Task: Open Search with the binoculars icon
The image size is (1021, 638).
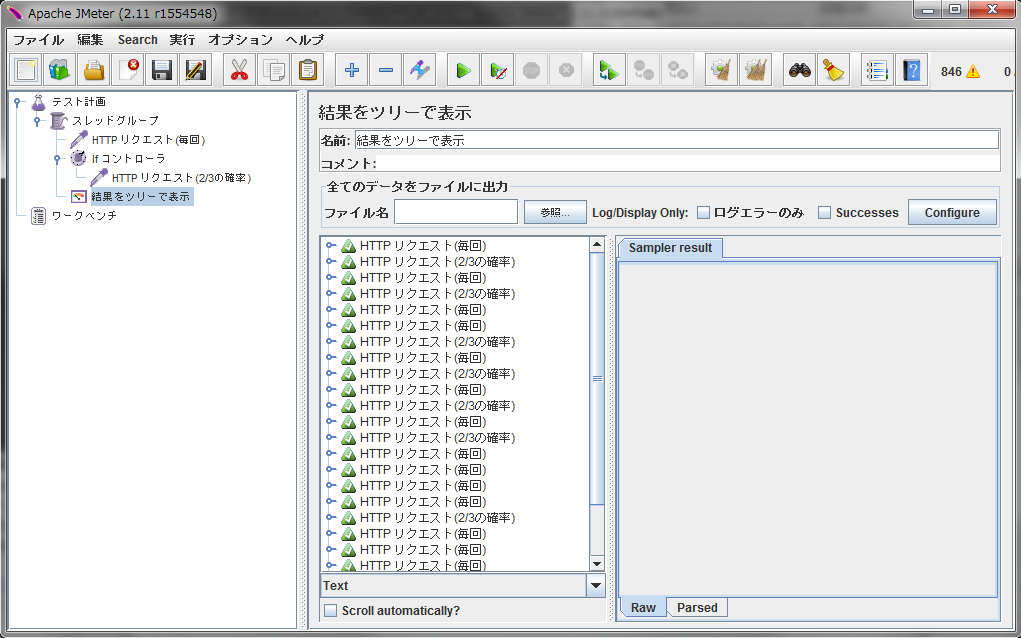Action: pyautogui.click(x=800, y=70)
